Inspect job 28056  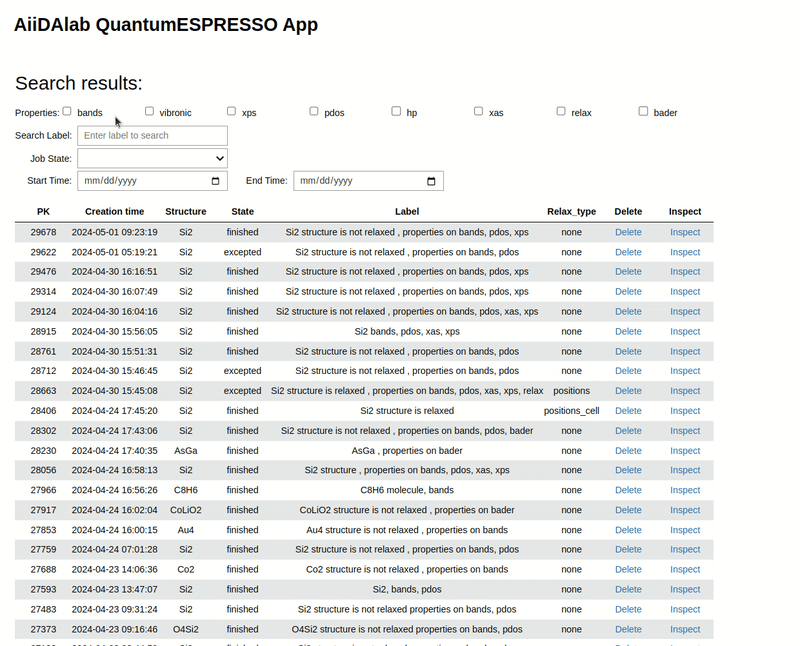(685, 470)
